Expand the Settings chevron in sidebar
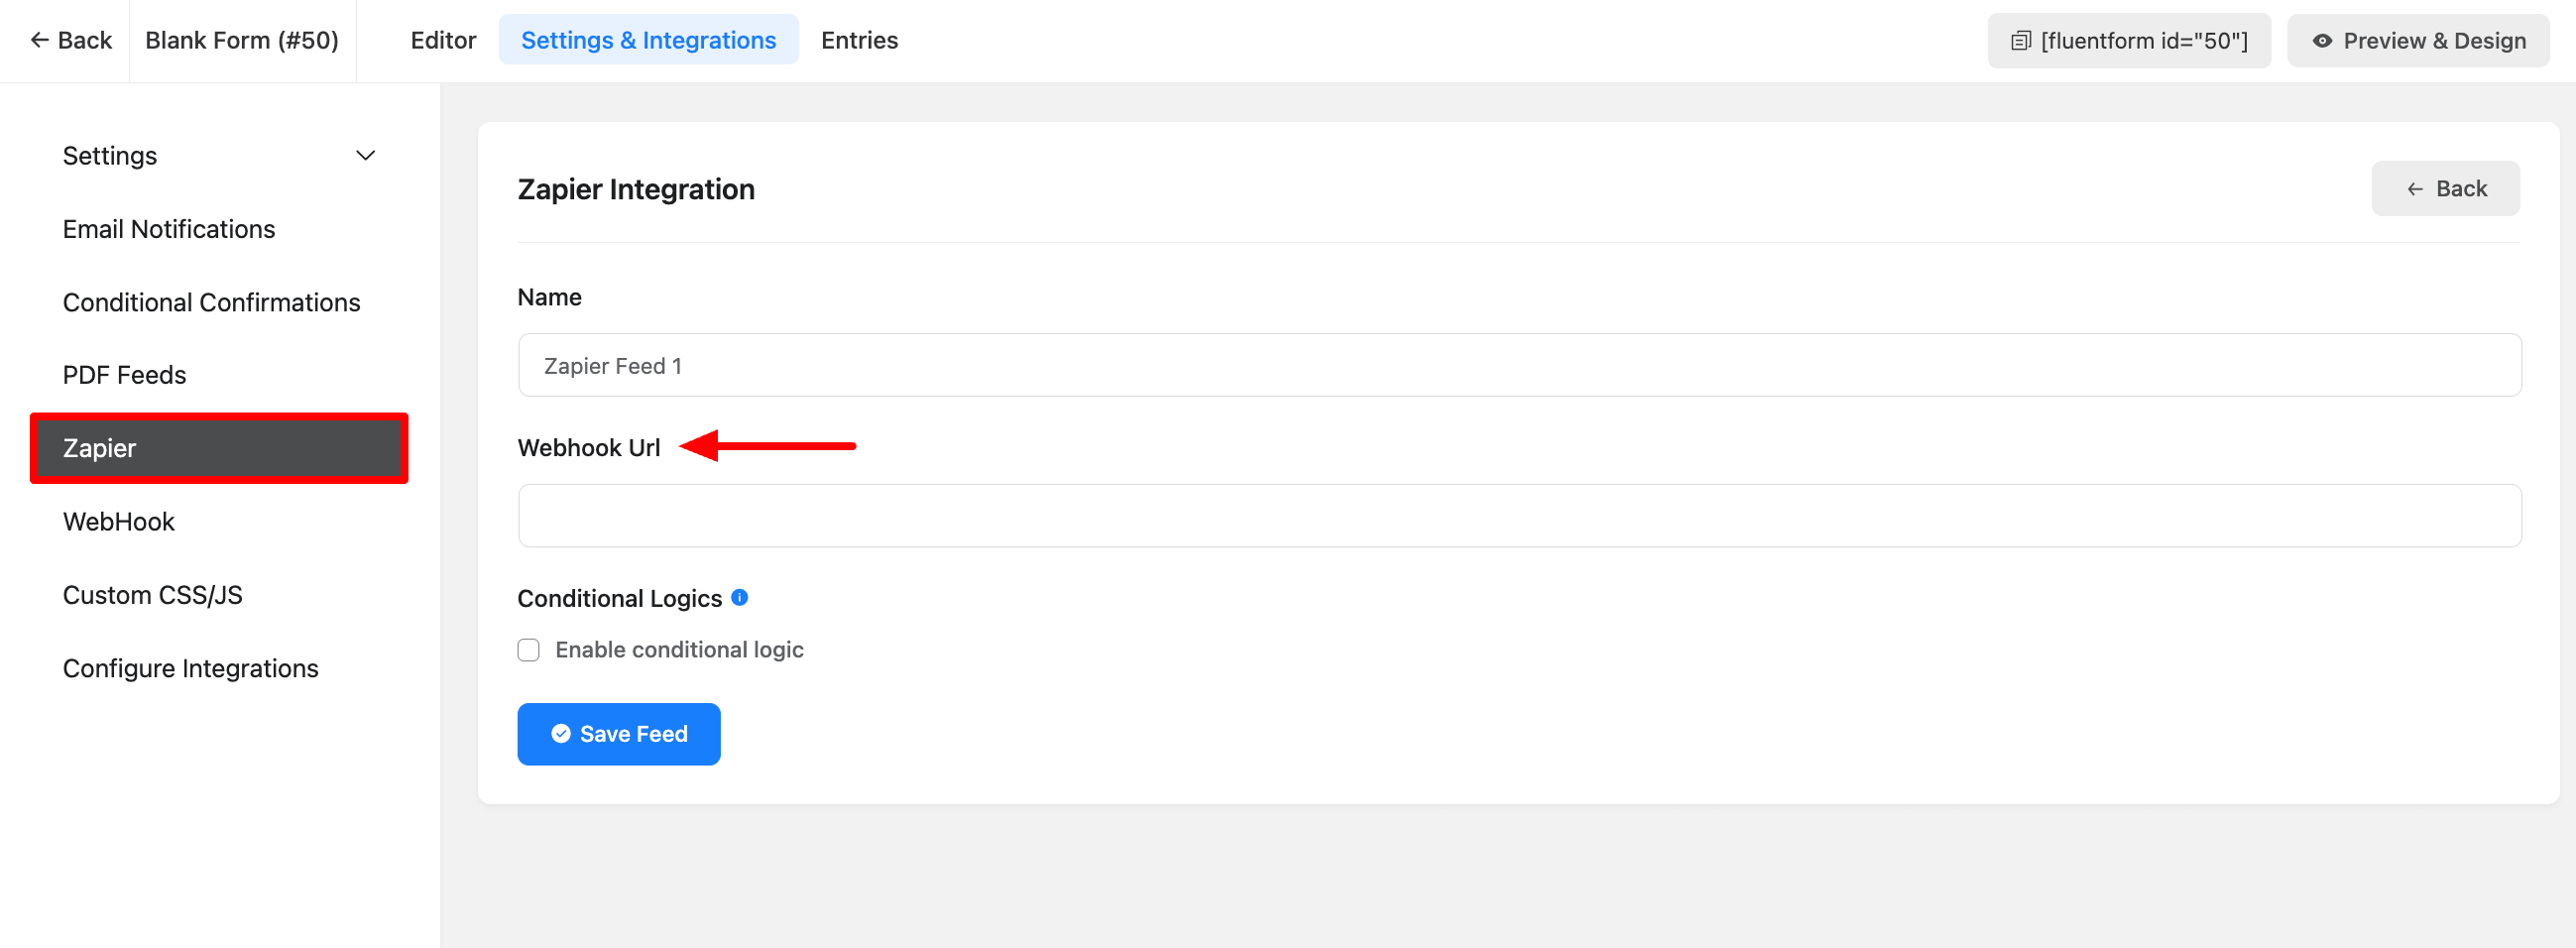The height and width of the screenshot is (948, 2576). pos(366,156)
